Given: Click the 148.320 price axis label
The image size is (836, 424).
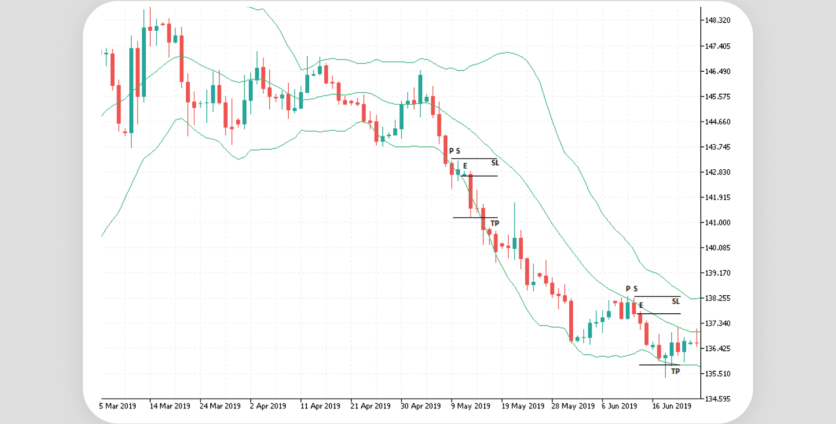Looking at the screenshot, I should tap(719, 21).
